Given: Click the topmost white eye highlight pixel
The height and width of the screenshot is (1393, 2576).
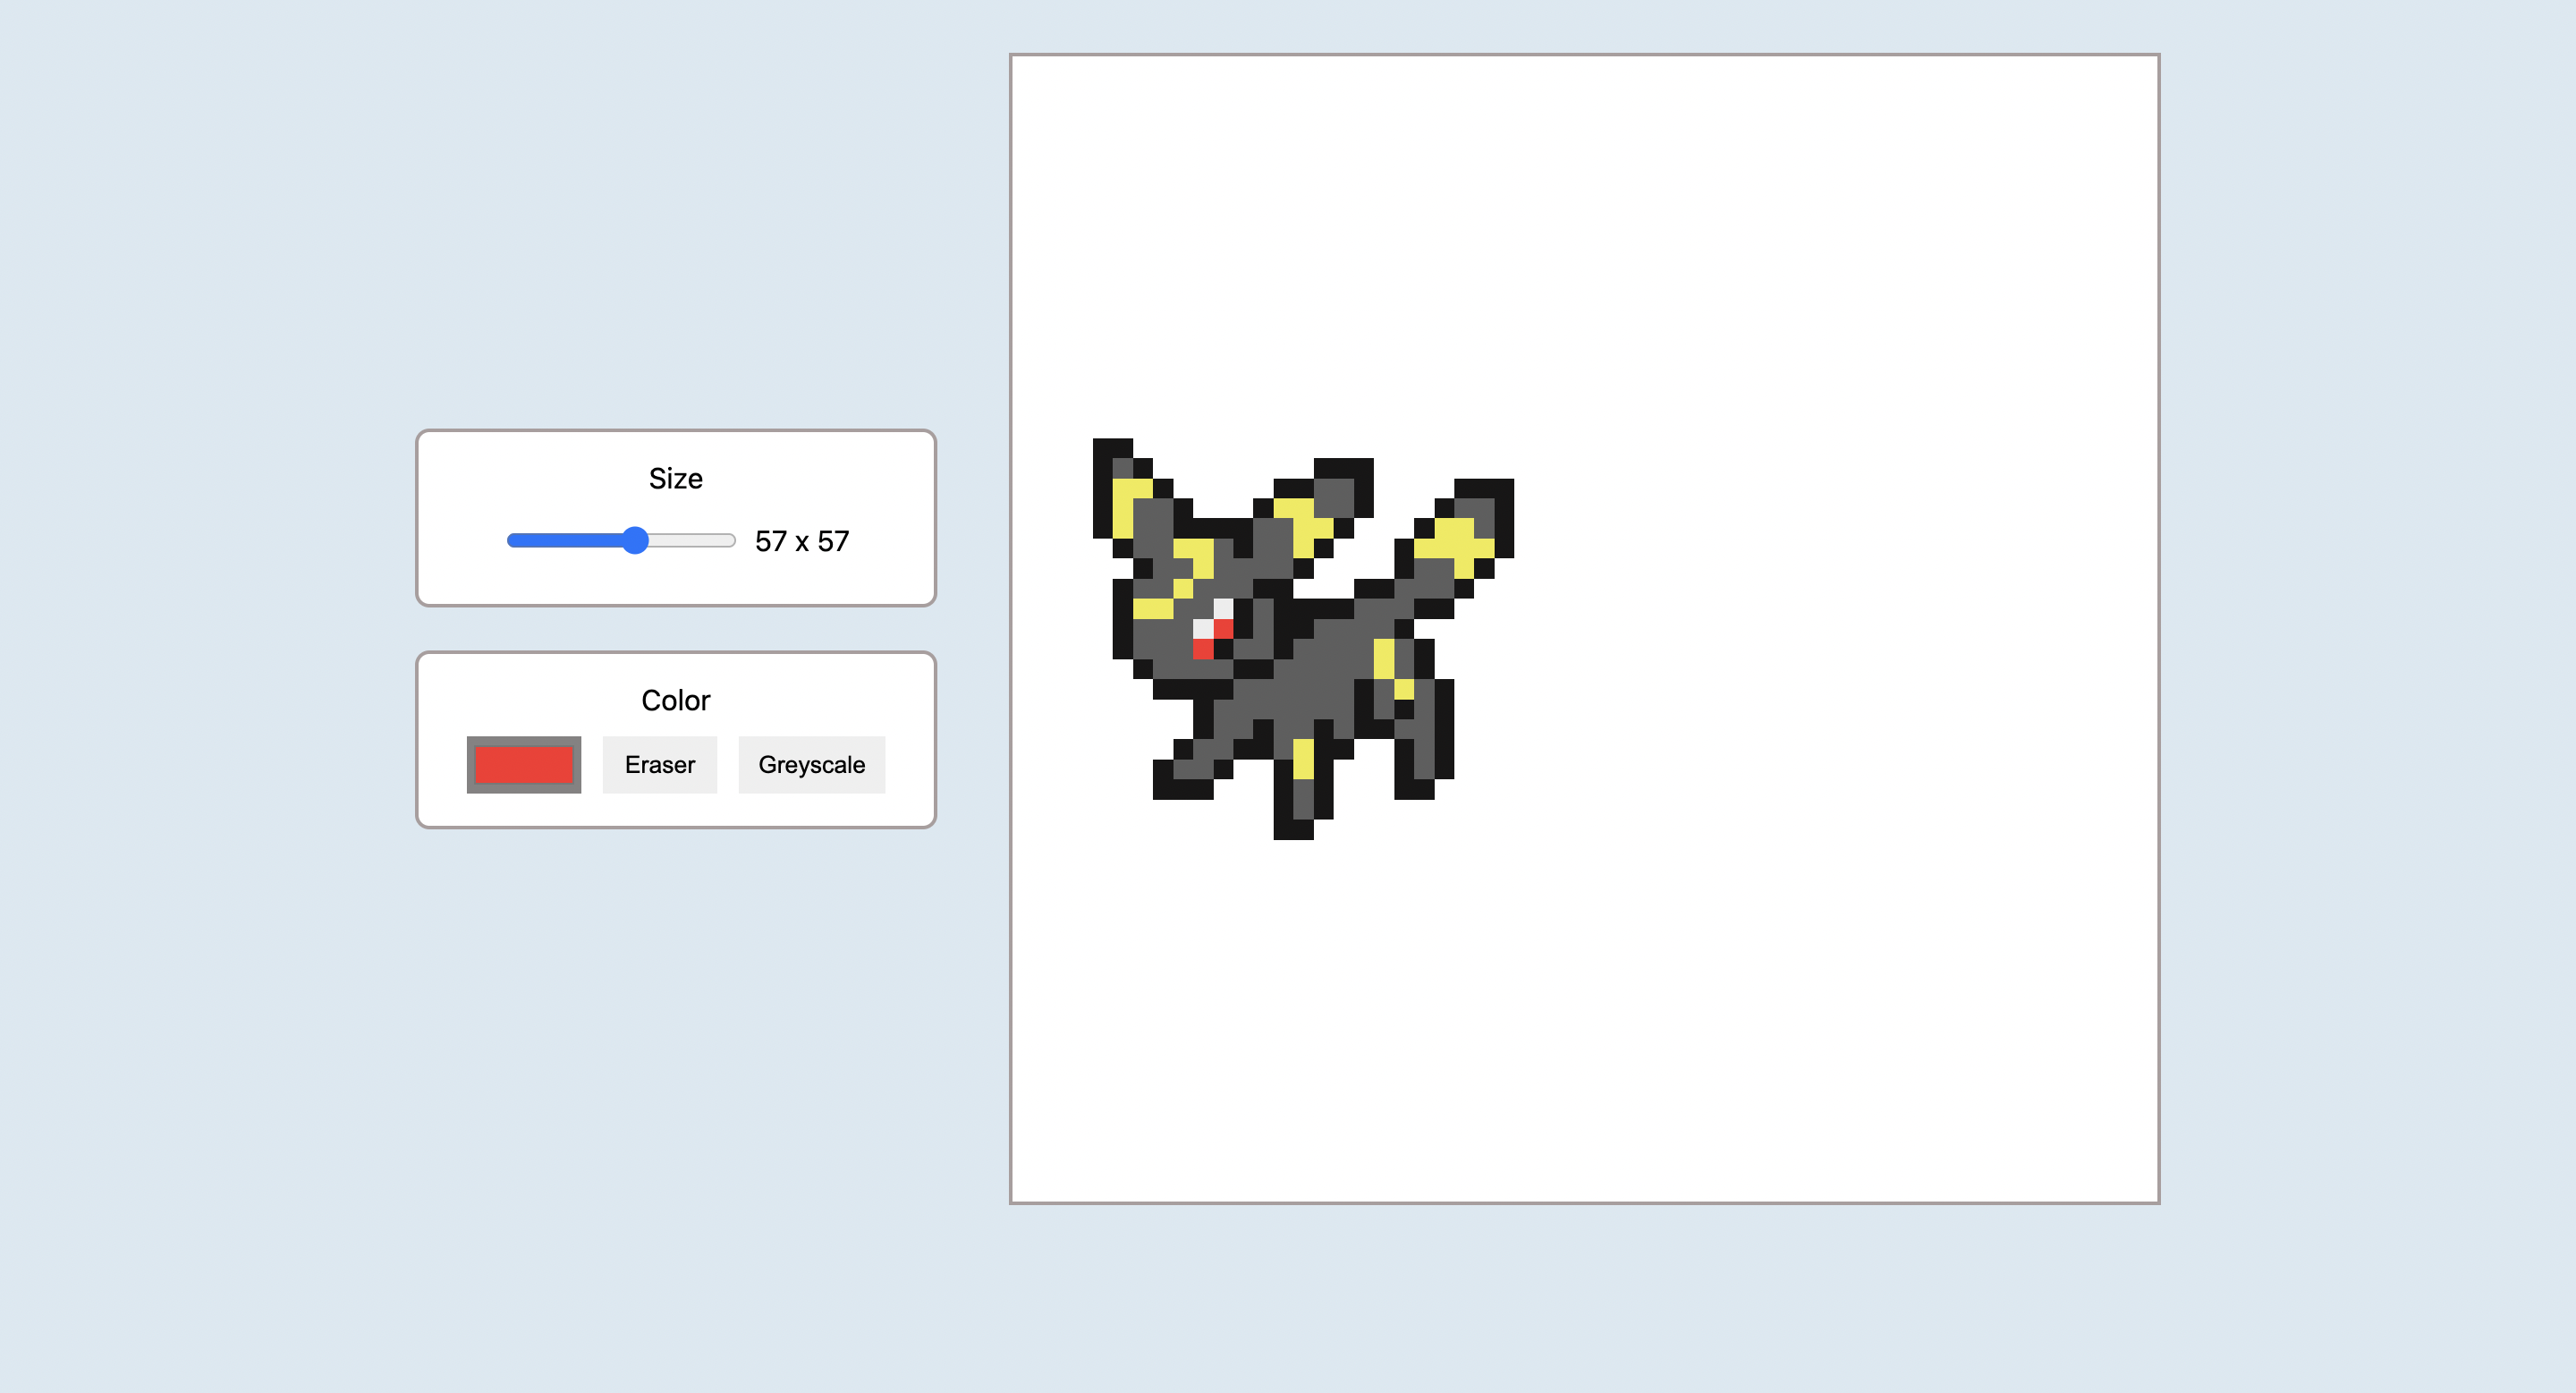Looking at the screenshot, I should point(1223,608).
